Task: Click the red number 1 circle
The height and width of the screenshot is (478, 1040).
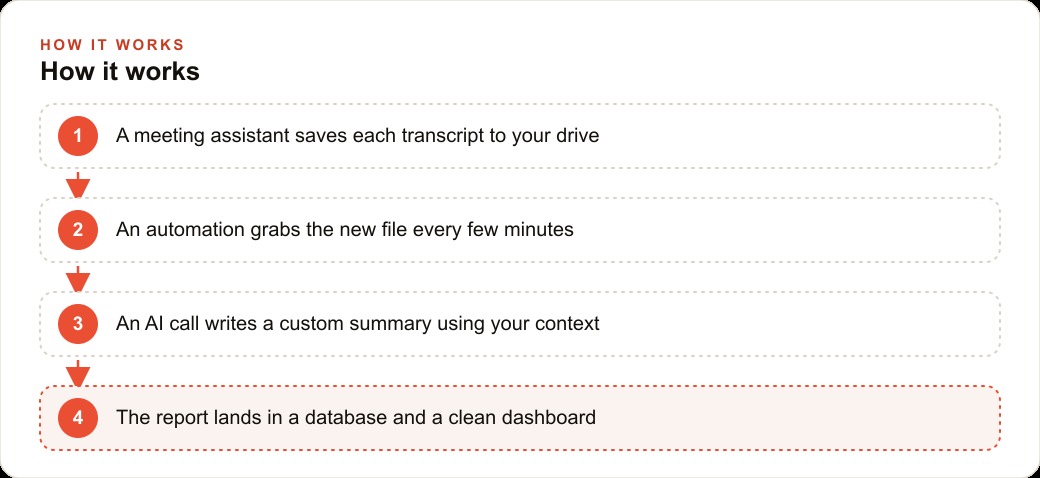Action: (78, 136)
